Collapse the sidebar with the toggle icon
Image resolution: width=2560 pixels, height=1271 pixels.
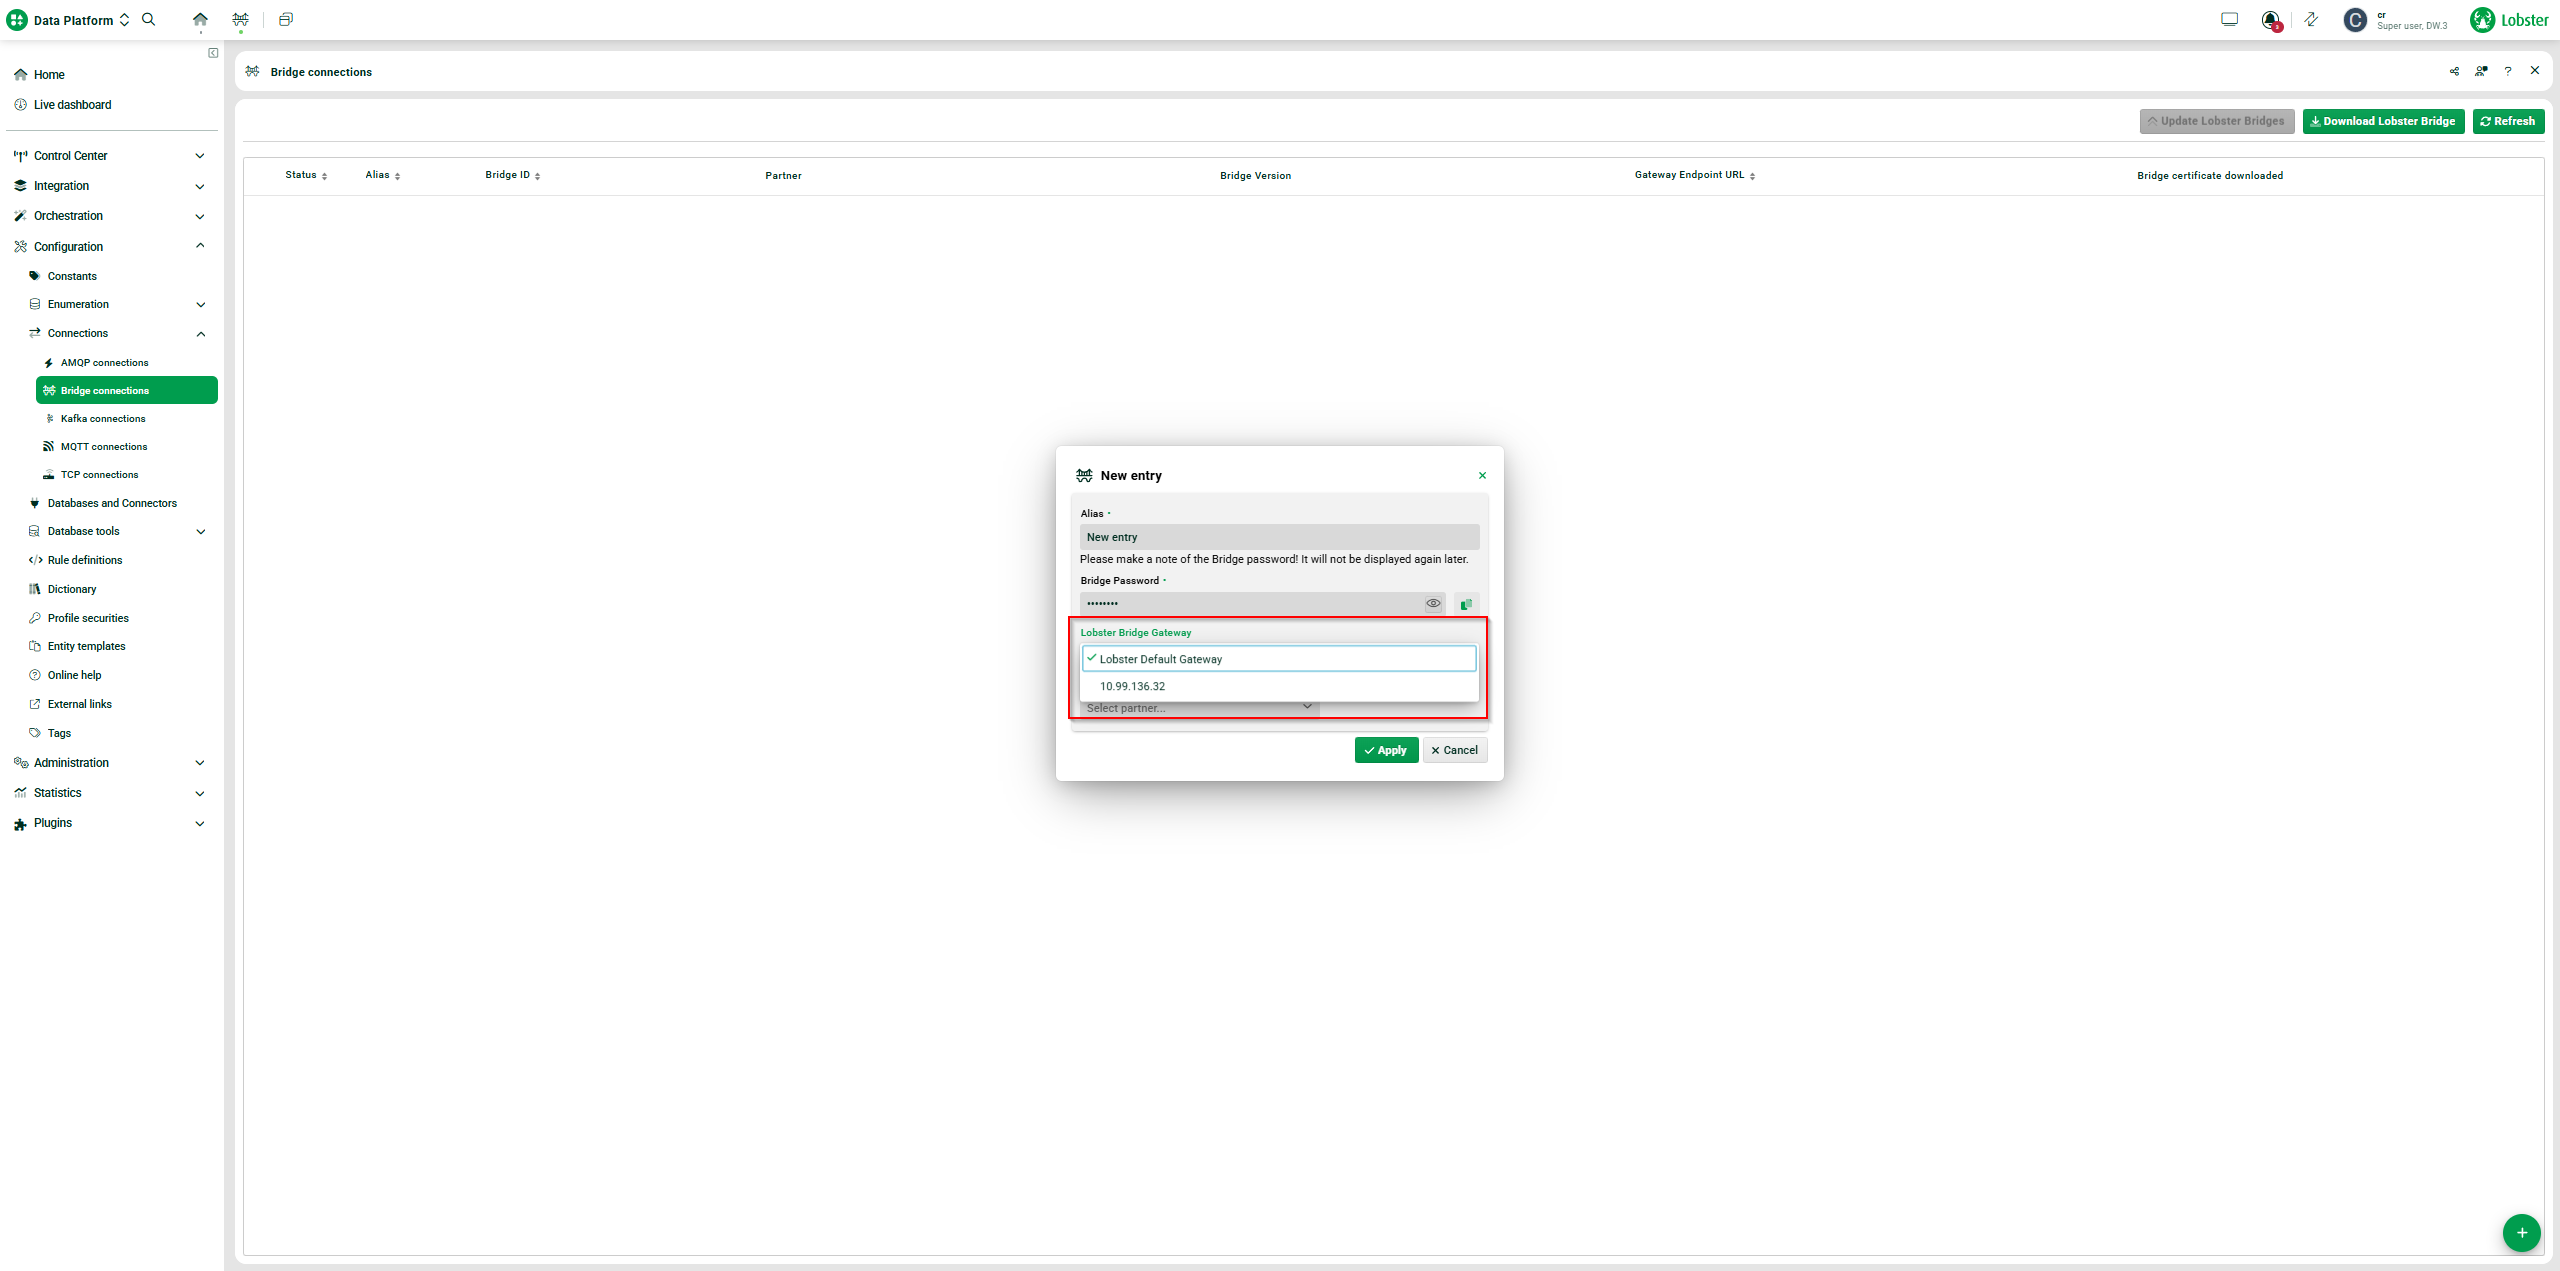[x=213, y=53]
